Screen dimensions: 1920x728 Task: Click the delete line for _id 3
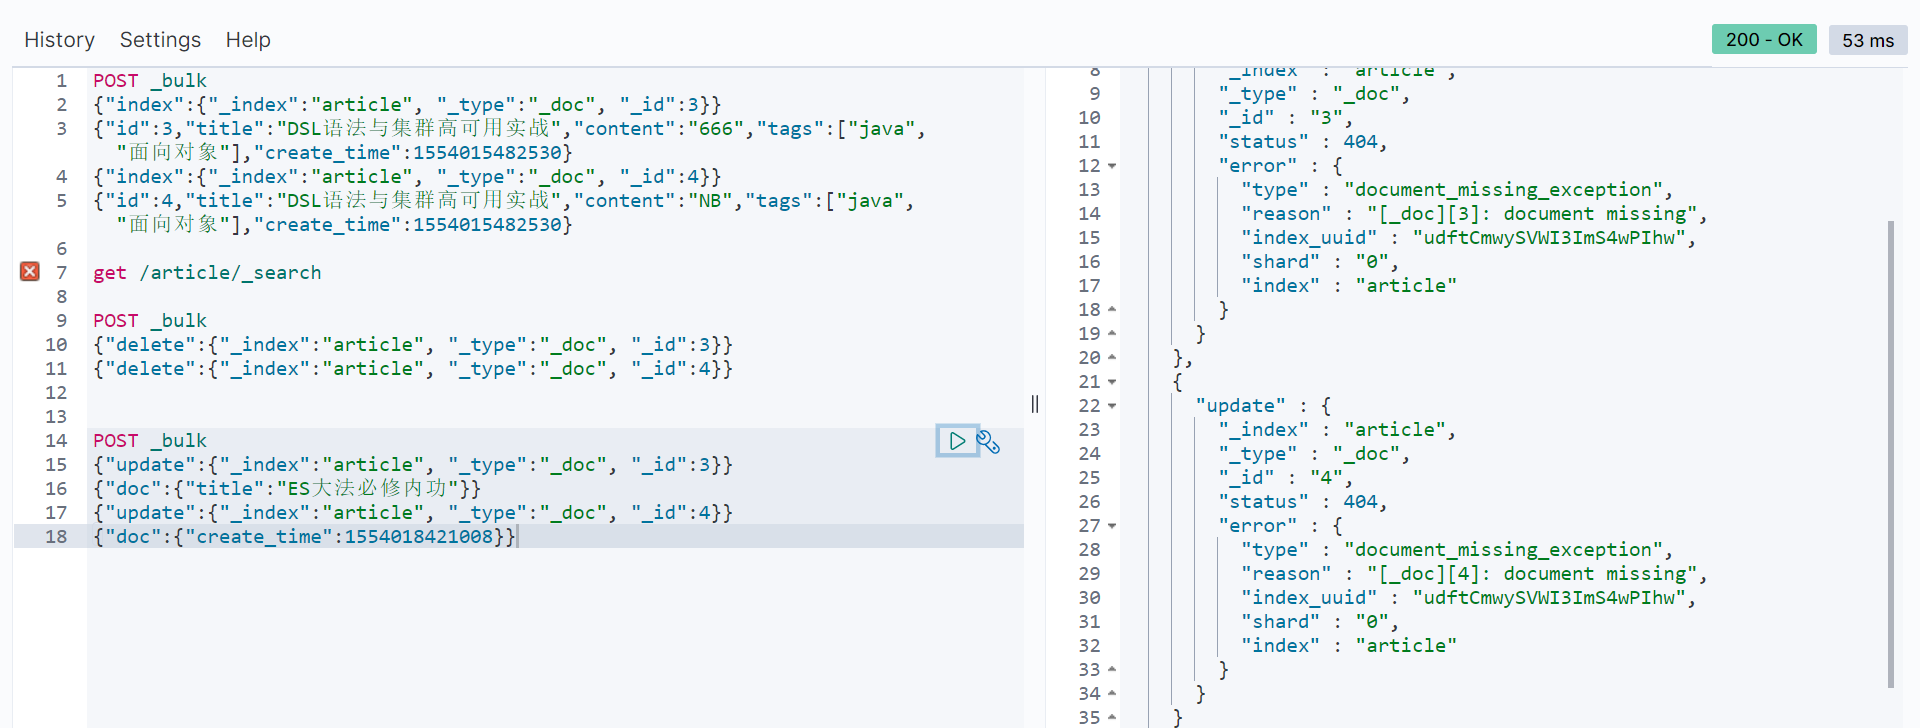[413, 344]
